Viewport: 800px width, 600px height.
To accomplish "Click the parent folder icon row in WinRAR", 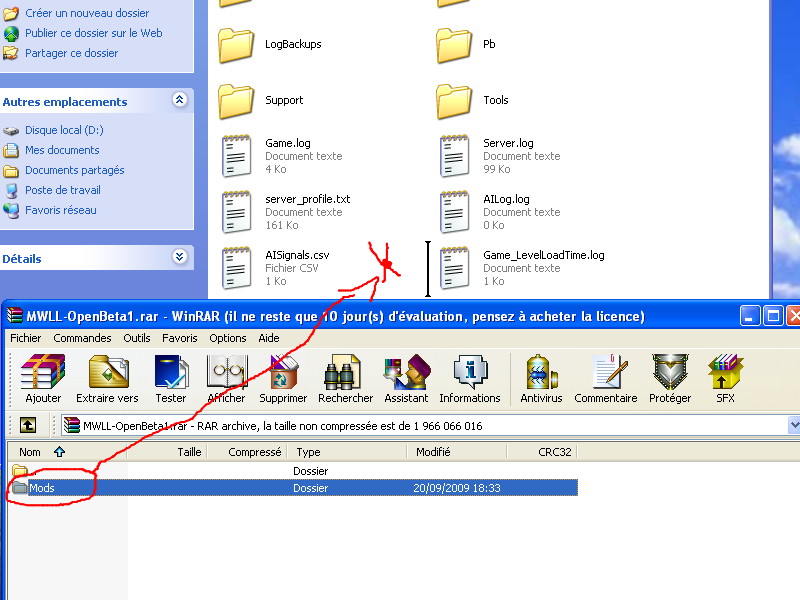I will (292, 470).
